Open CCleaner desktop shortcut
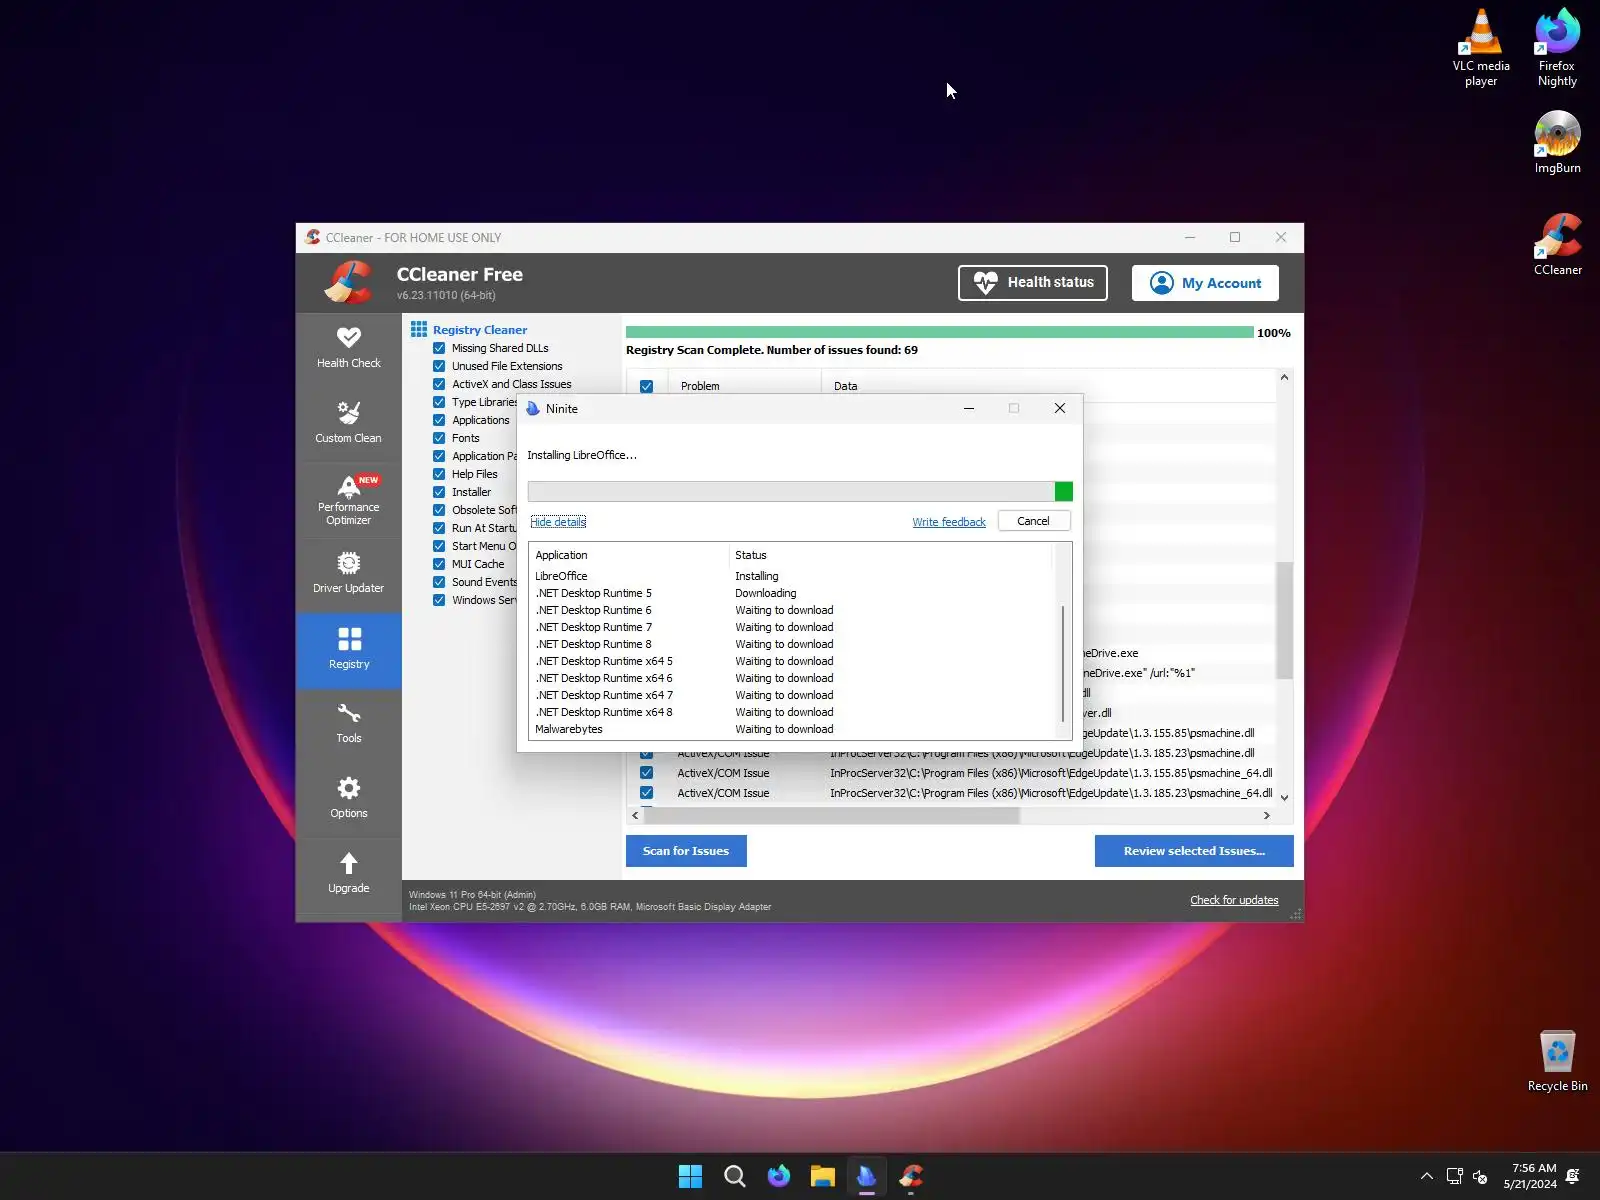The height and width of the screenshot is (1200, 1600). pyautogui.click(x=1557, y=244)
